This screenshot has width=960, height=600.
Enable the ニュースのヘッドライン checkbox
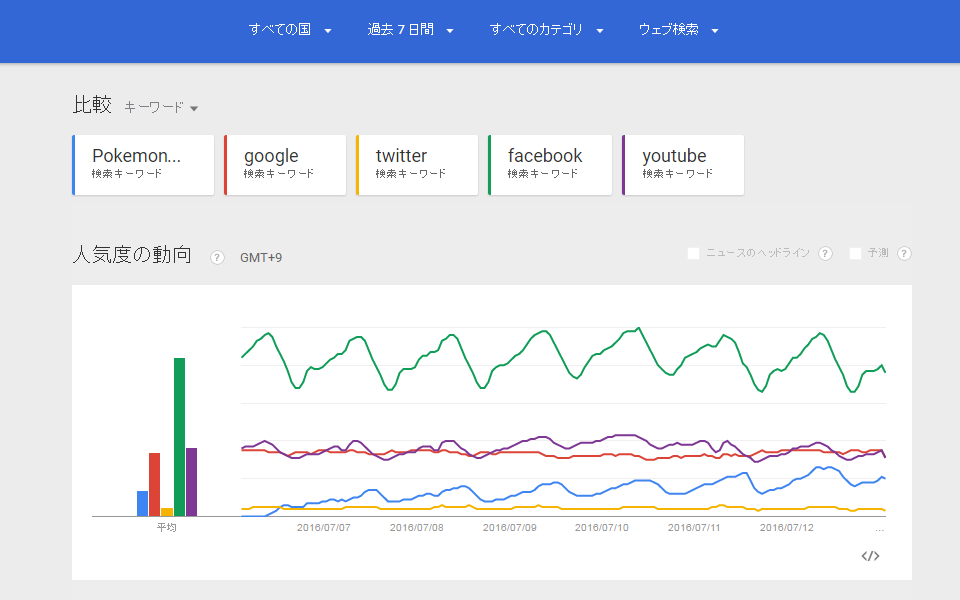pyautogui.click(x=694, y=254)
